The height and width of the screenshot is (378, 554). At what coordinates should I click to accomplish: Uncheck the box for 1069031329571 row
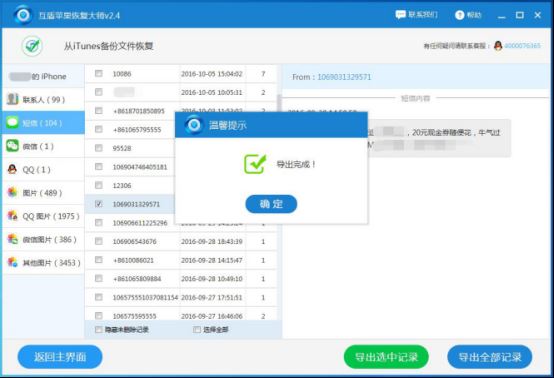click(99, 204)
